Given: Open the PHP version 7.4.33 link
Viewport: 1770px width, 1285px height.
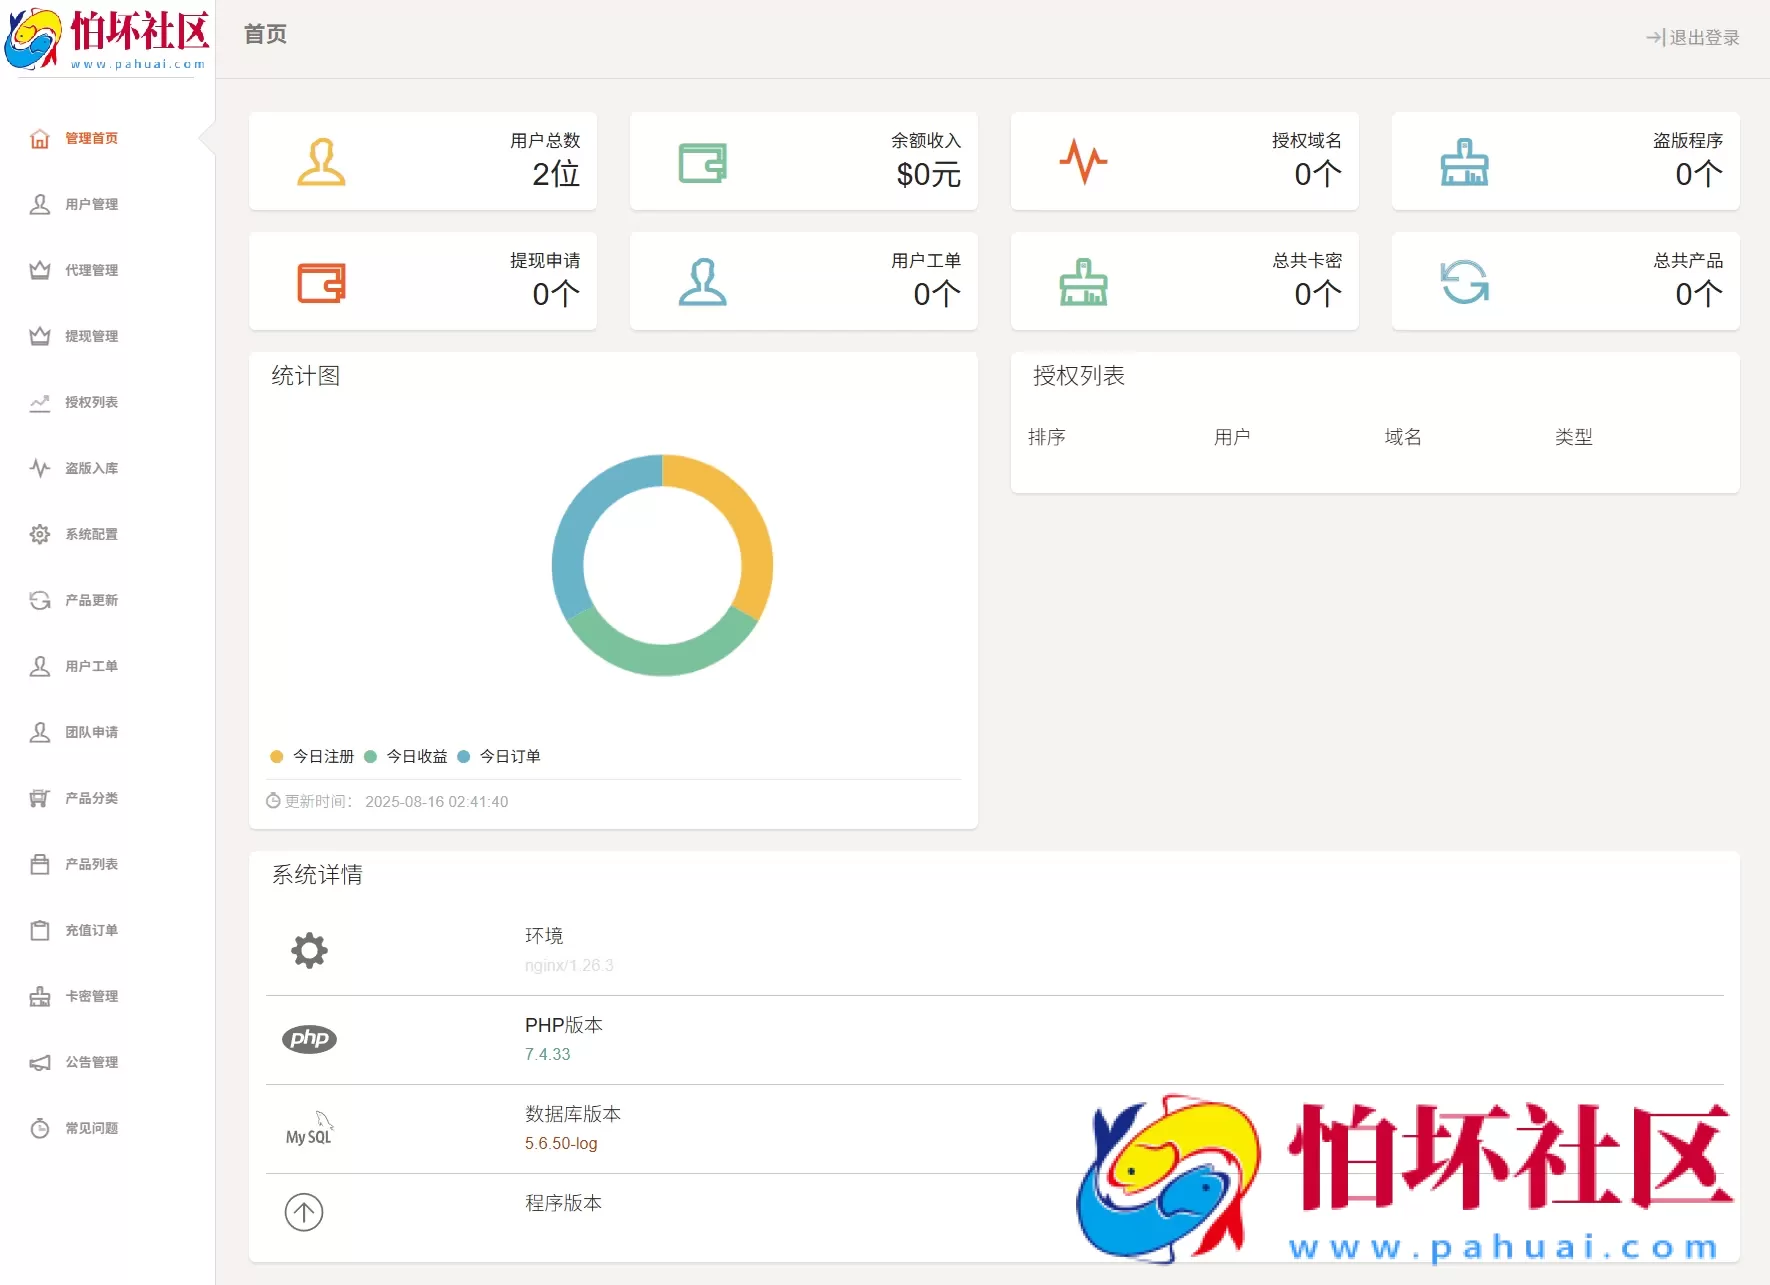Looking at the screenshot, I should point(547,1053).
